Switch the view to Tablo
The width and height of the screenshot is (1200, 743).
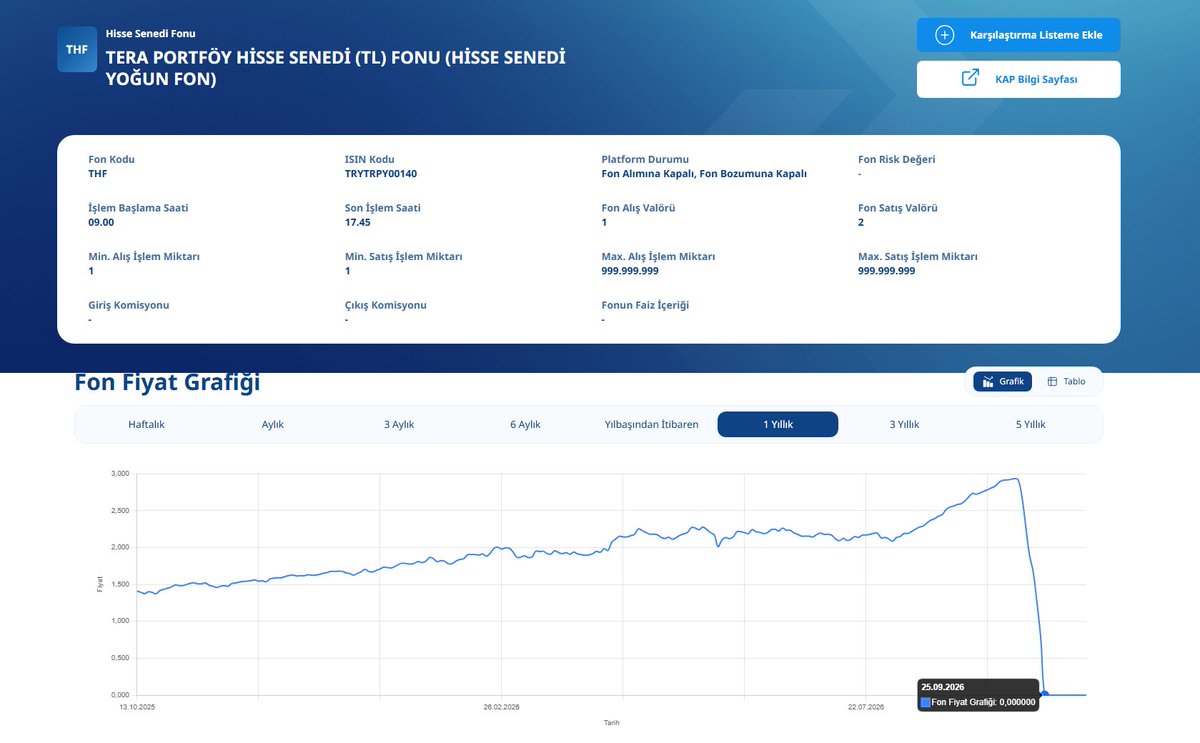click(1065, 381)
